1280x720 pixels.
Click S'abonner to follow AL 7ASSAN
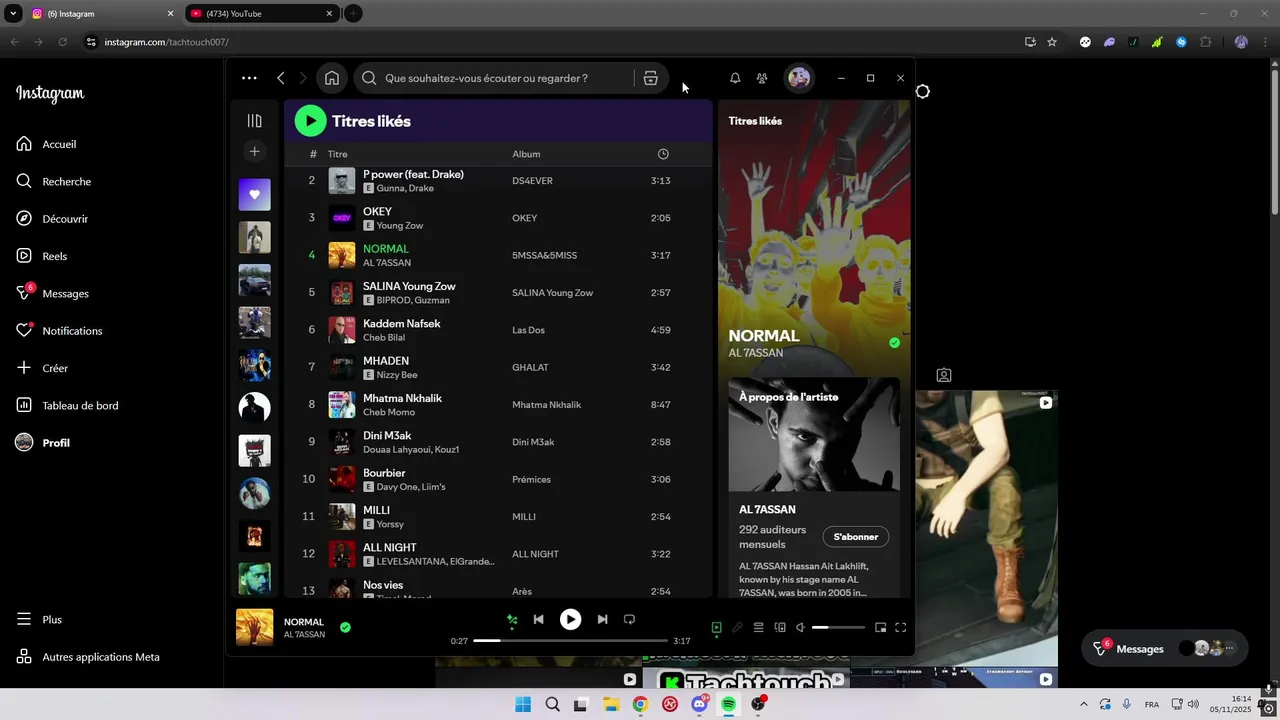856,537
